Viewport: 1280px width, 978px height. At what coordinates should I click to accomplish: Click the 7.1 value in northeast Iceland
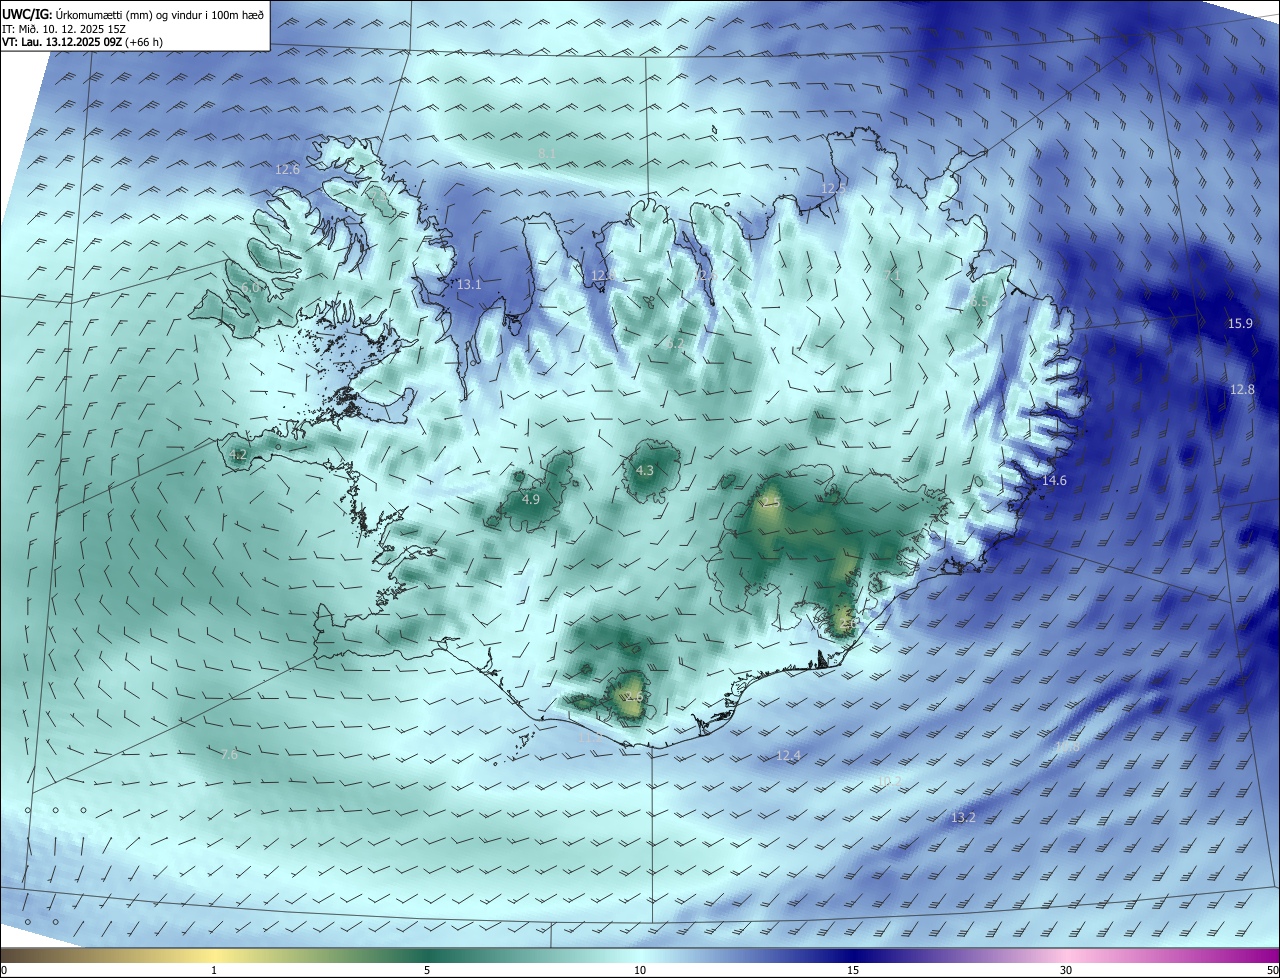click(x=893, y=273)
